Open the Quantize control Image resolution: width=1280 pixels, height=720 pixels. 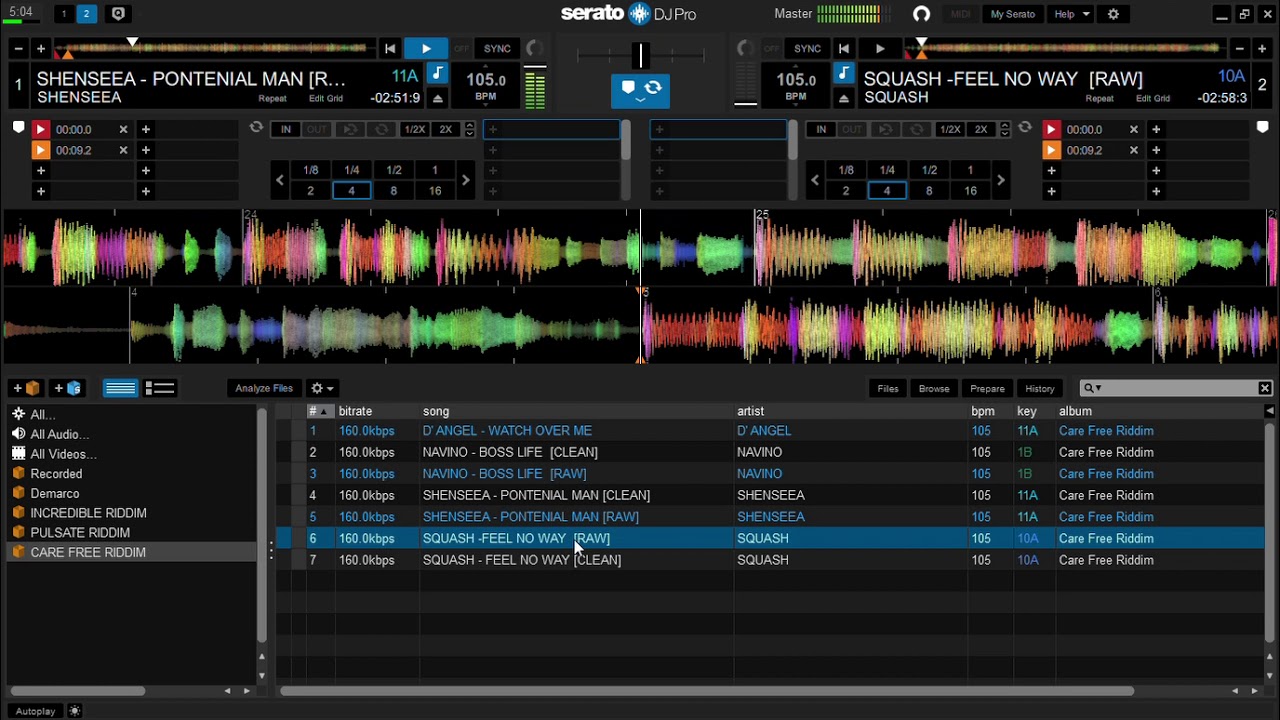pos(118,14)
